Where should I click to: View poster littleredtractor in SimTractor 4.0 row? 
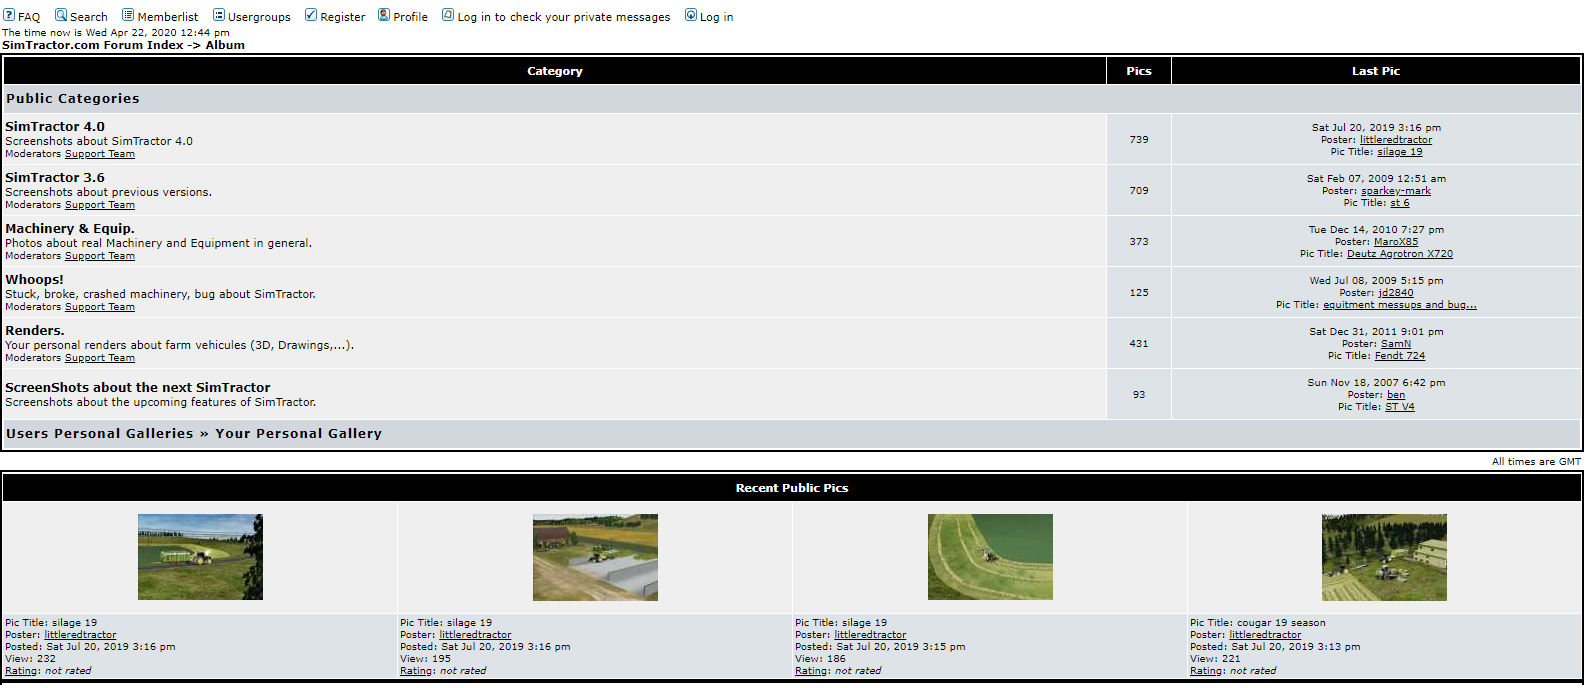[x=1396, y=140]
